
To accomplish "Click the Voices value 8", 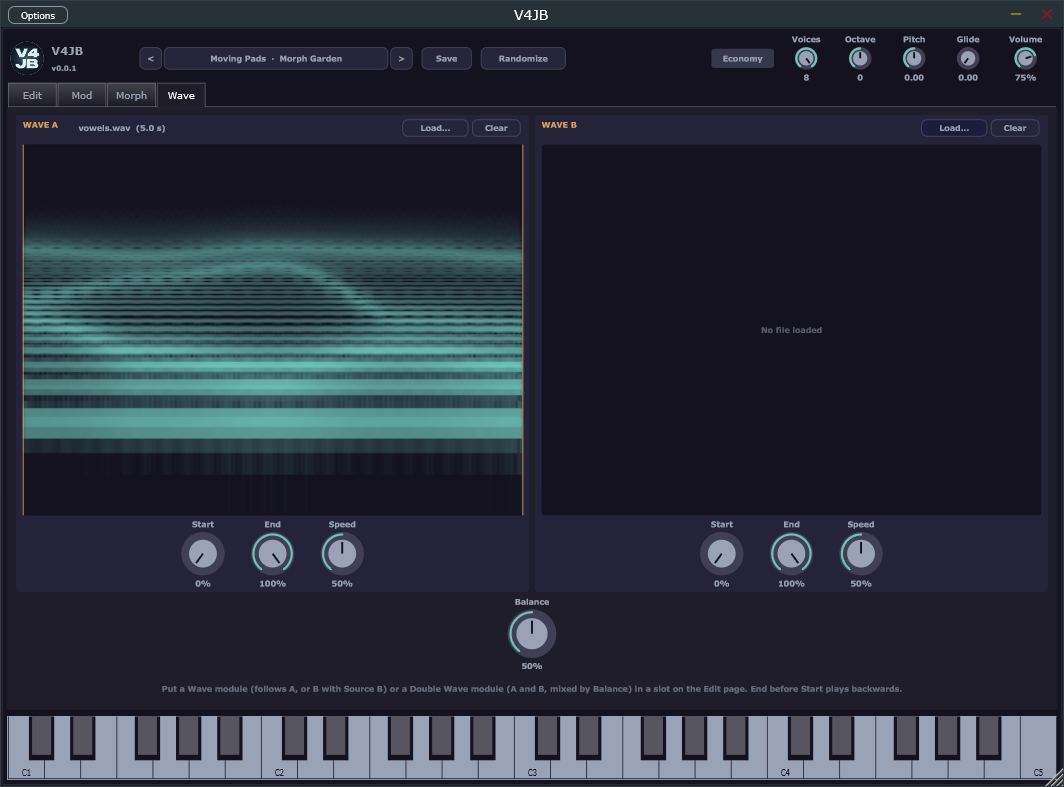I will click(x=806, y=78).
